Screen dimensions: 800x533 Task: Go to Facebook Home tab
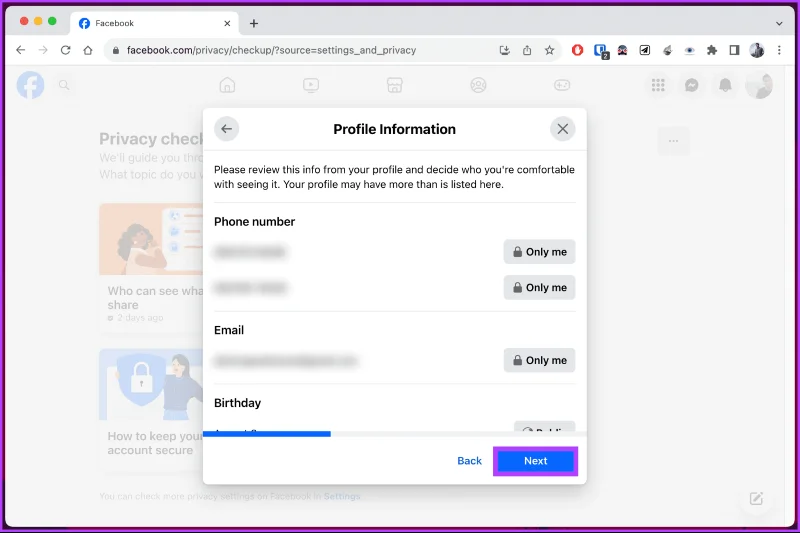click(227, 85)
